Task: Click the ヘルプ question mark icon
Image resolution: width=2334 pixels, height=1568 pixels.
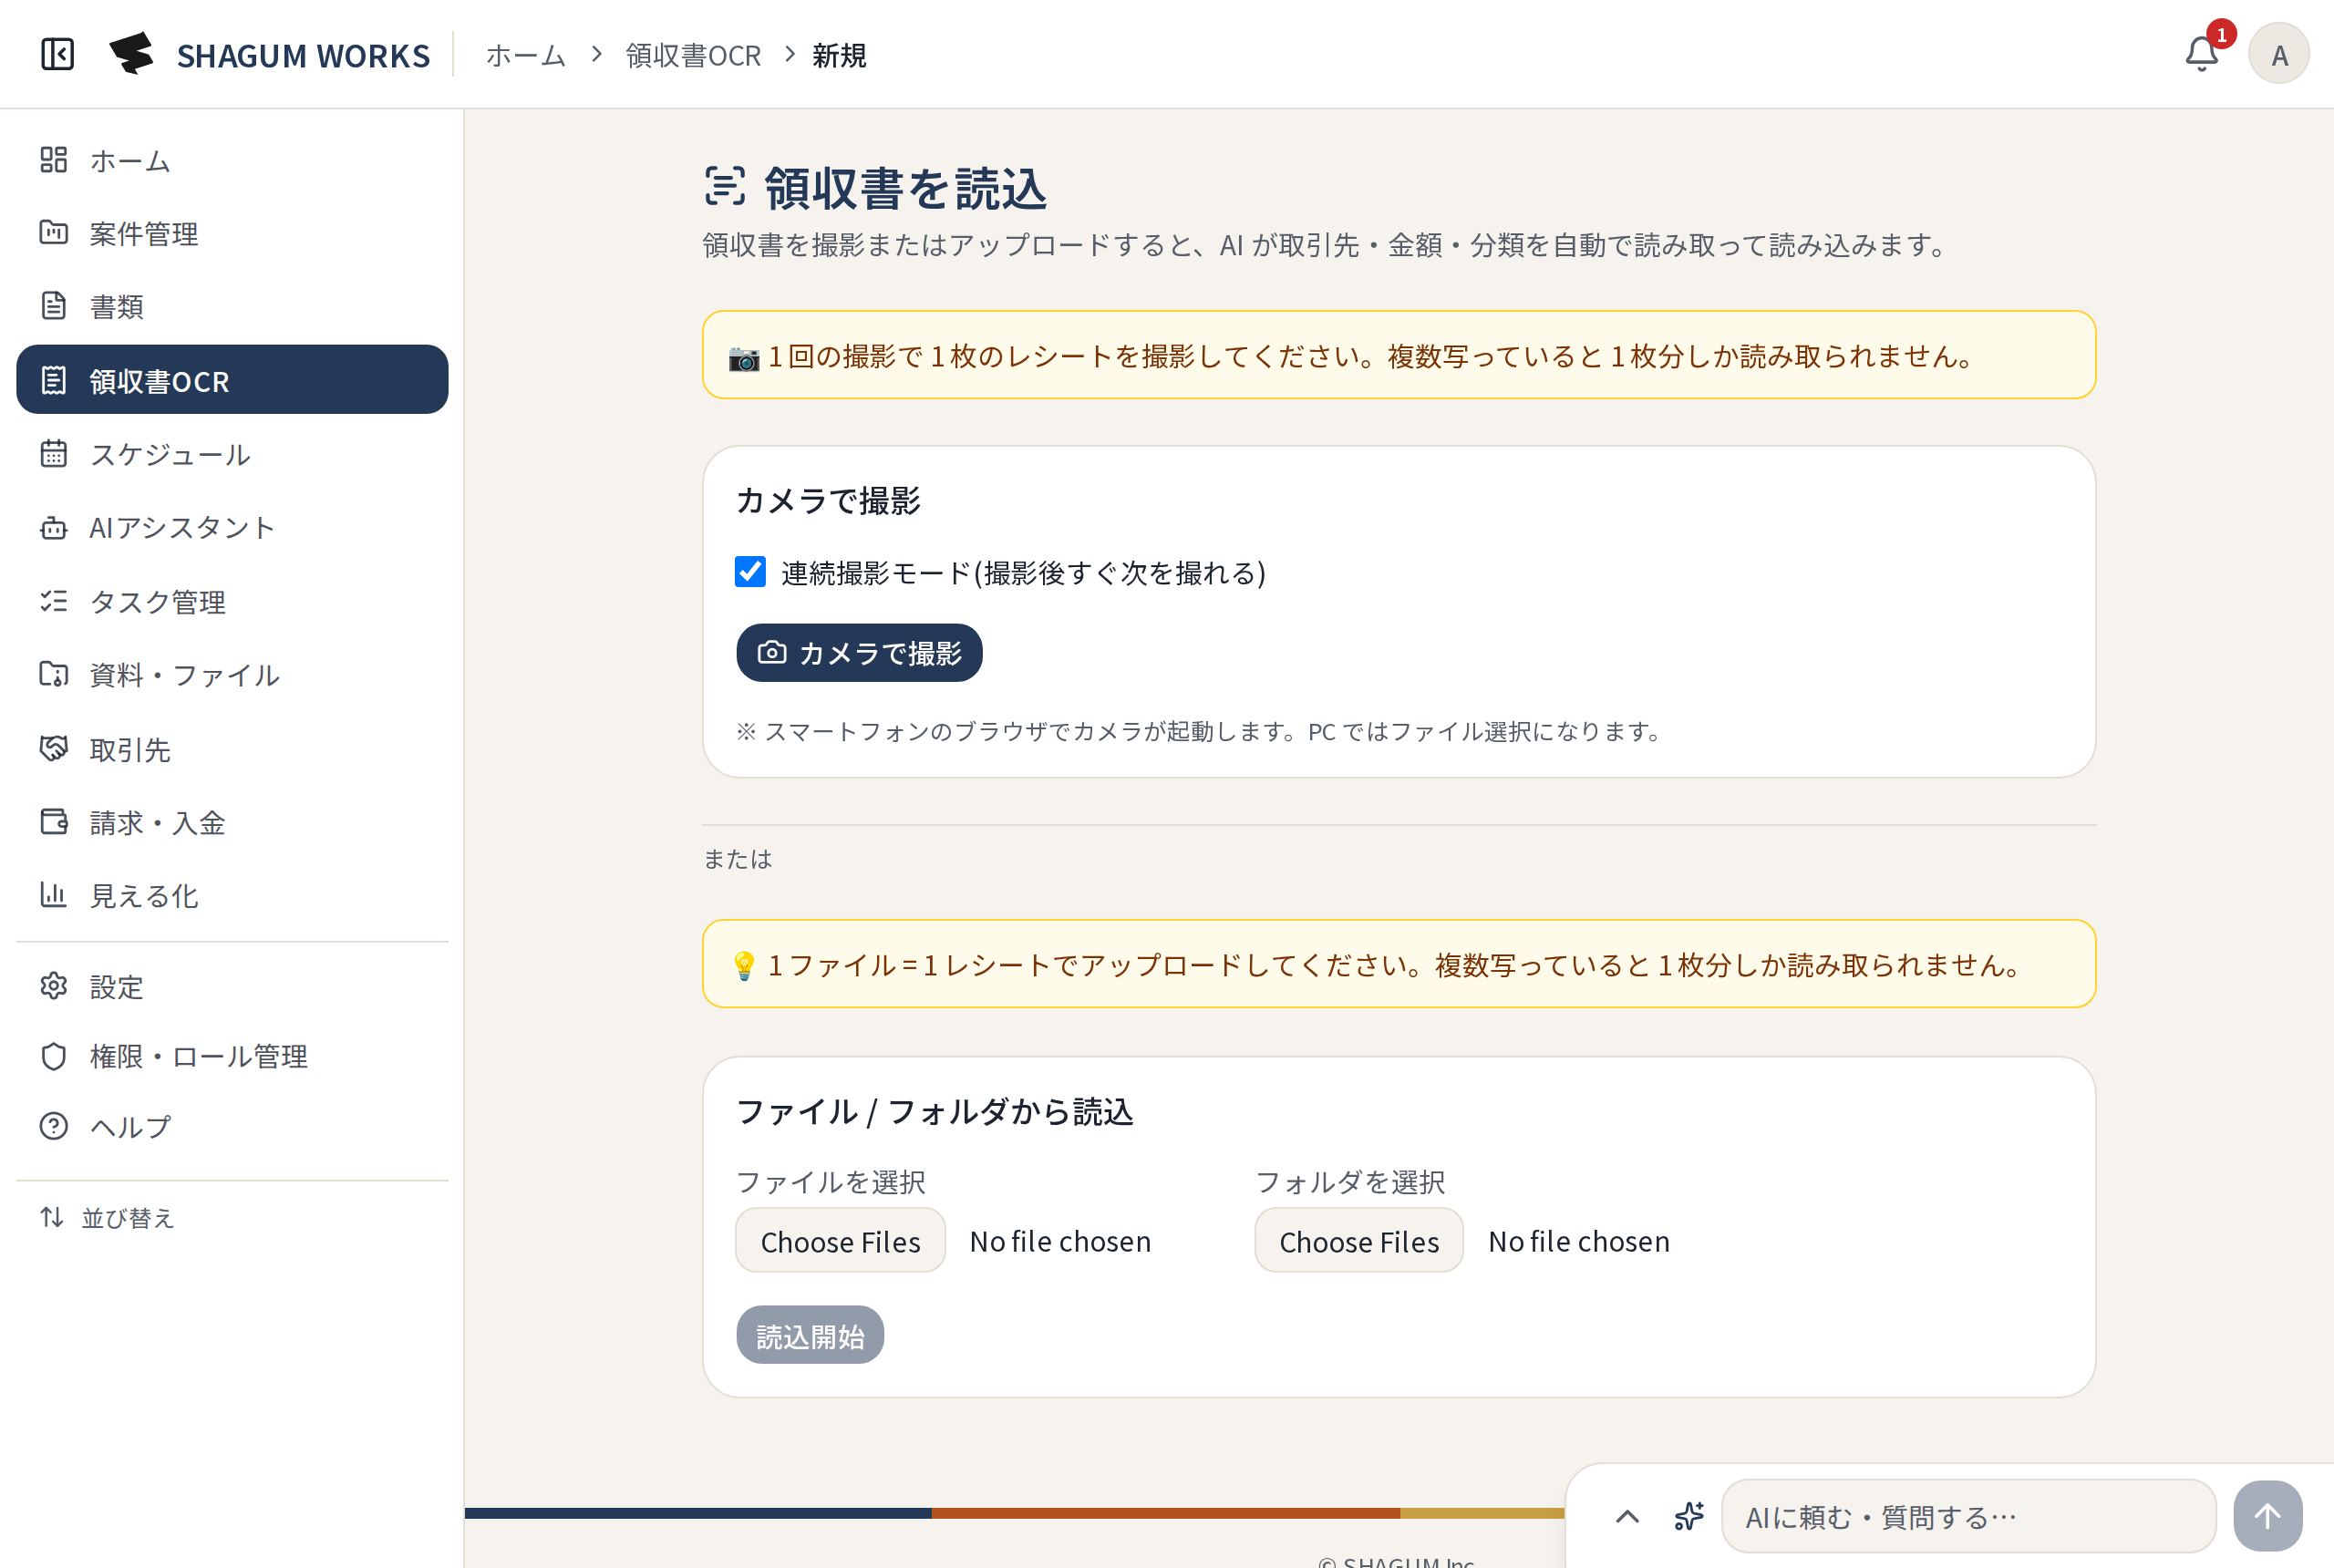Action: point(53,1126)
